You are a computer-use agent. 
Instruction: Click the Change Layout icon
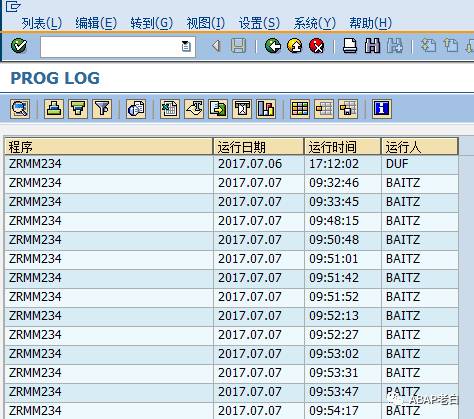pyautogui.click(x=324, y=109)
